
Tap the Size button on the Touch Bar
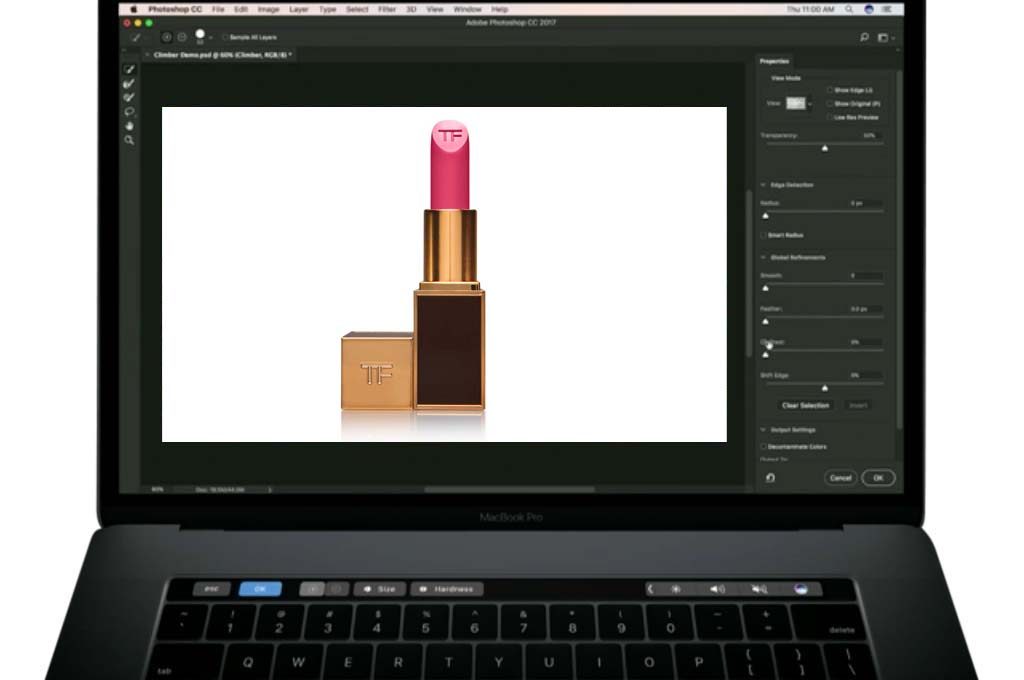tap(379, 589)
